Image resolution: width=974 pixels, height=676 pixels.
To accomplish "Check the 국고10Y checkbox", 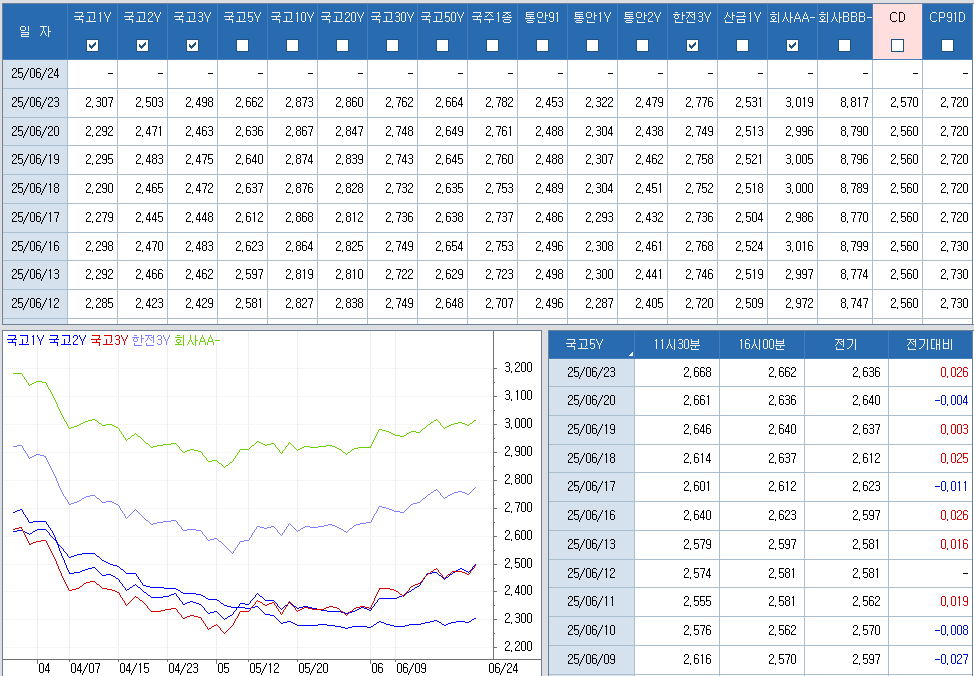I will [x=293, y=45].
